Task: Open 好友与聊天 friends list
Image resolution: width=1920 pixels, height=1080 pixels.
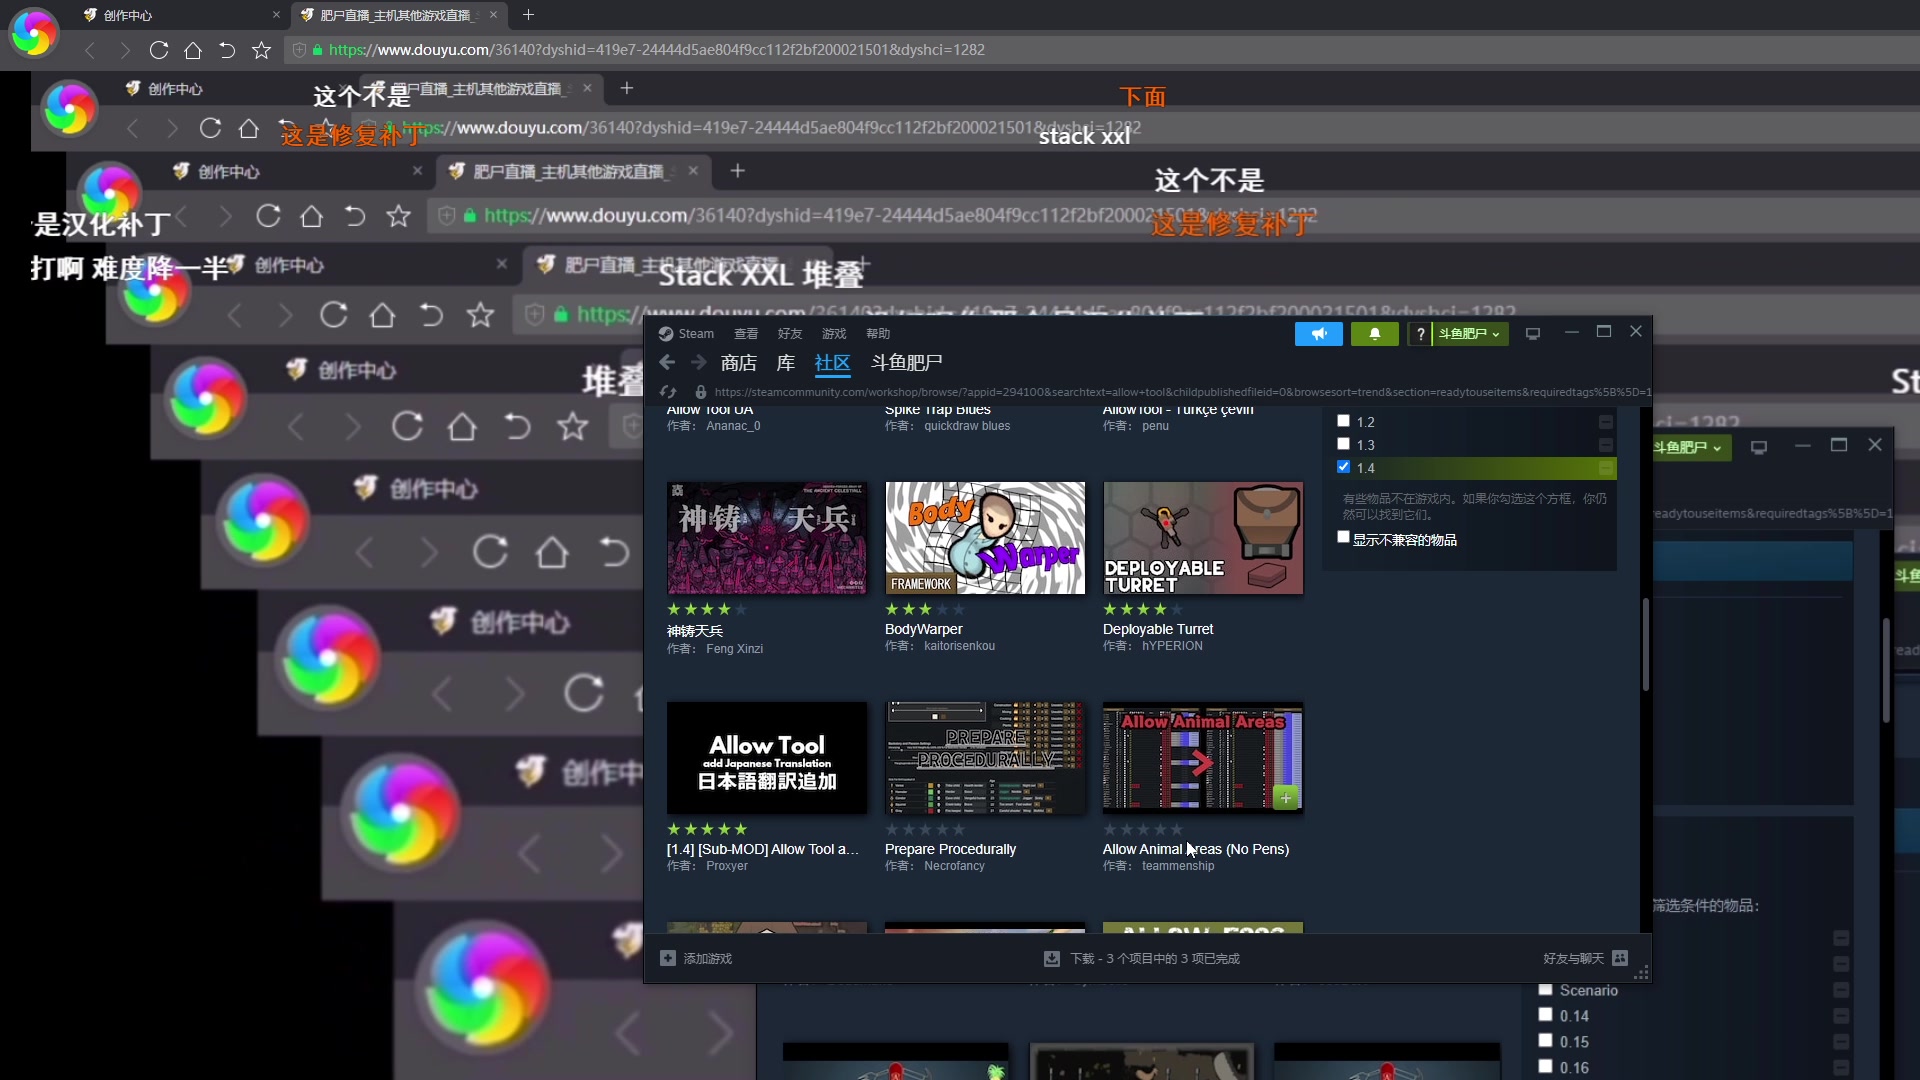Action: pyautogui.click(x=1573, y=959)
